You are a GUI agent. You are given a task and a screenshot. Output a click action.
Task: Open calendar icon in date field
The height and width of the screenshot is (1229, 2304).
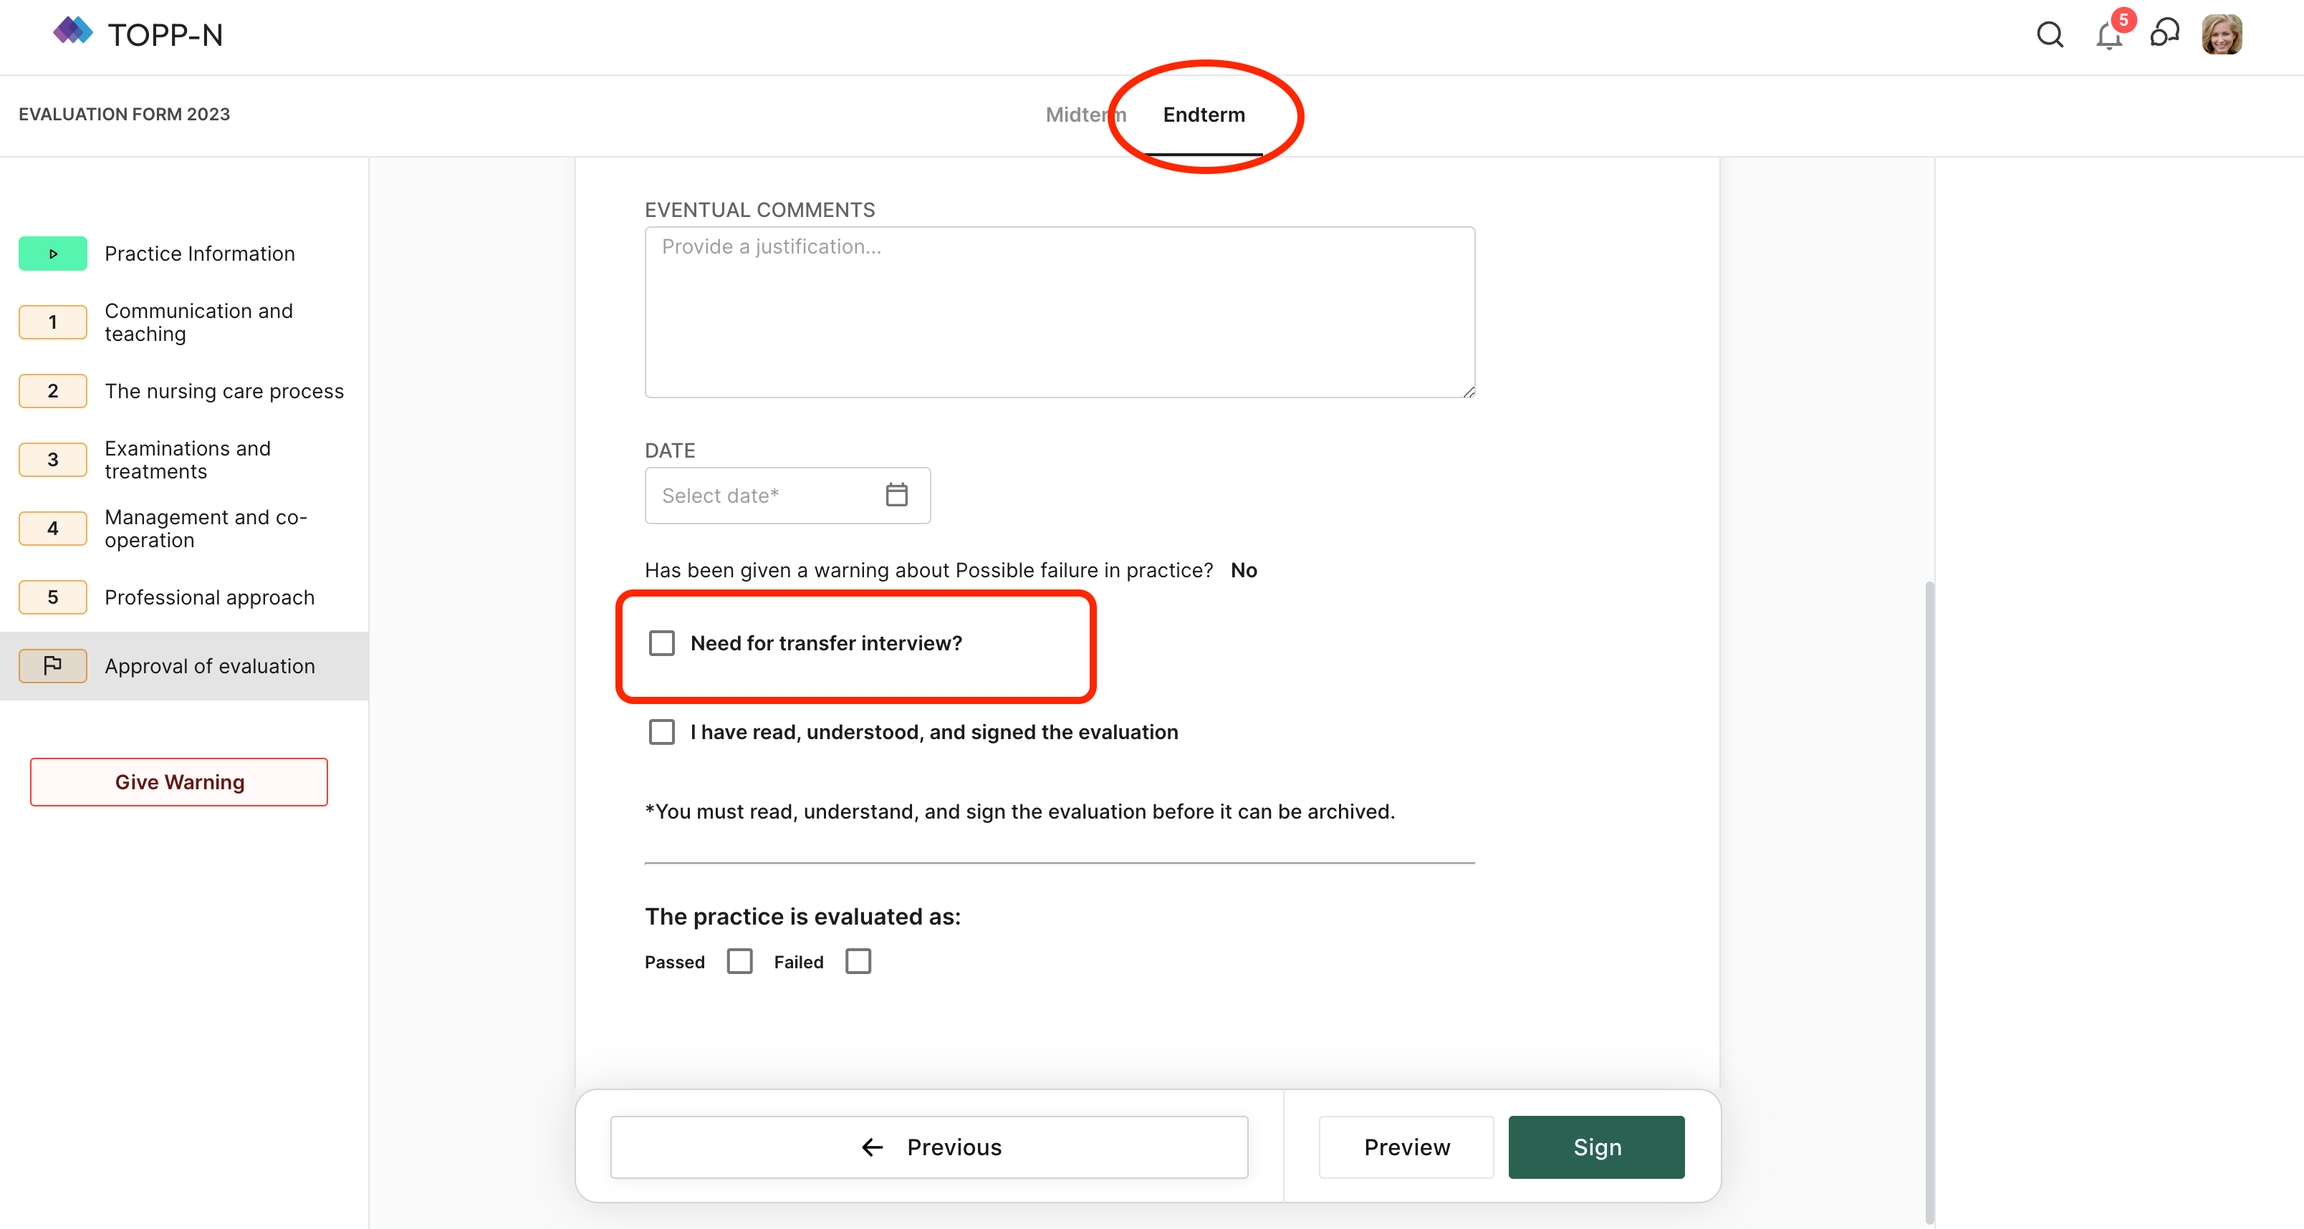pyautogui.click(x=896, y=495)
